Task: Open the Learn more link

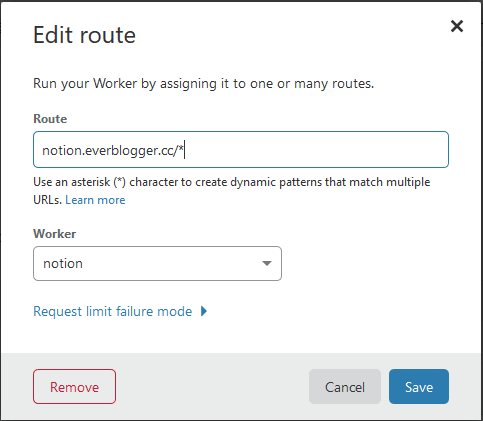Action: (x=95, y=200)
